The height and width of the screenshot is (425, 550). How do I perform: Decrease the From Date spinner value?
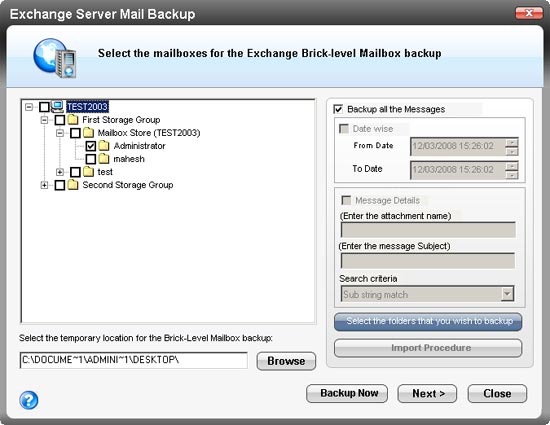512,151
